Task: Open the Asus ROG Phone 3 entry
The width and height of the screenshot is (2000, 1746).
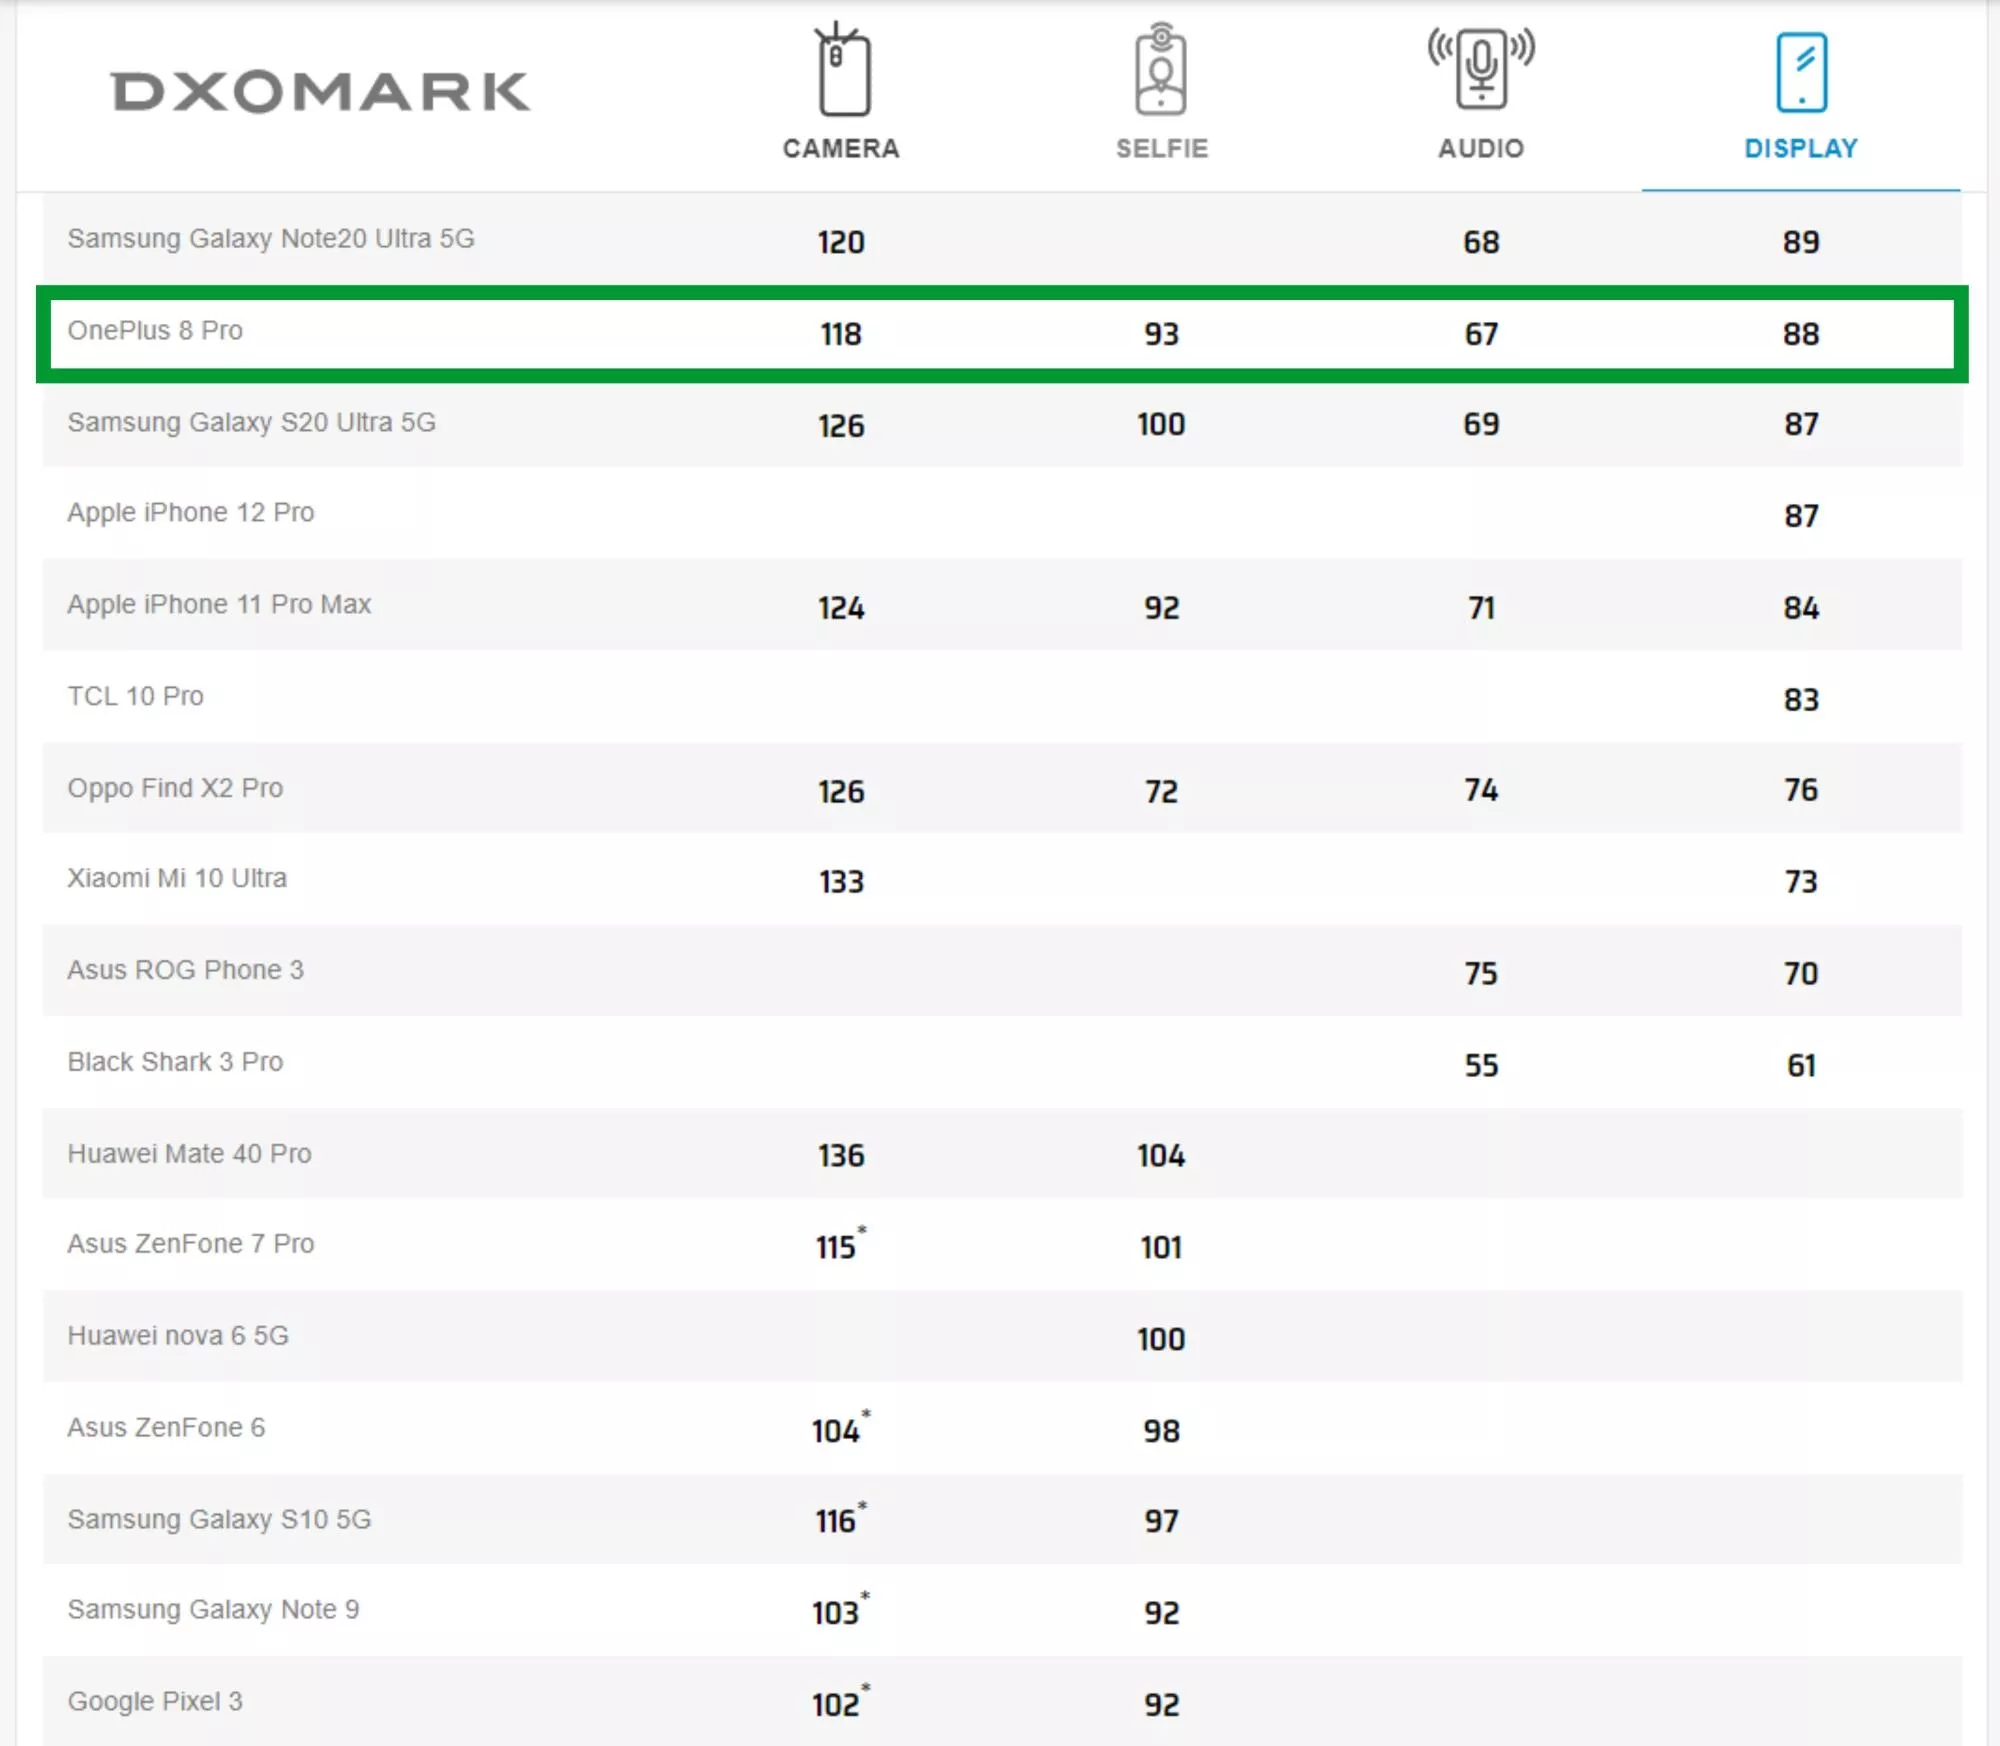Action: (185, 971)
